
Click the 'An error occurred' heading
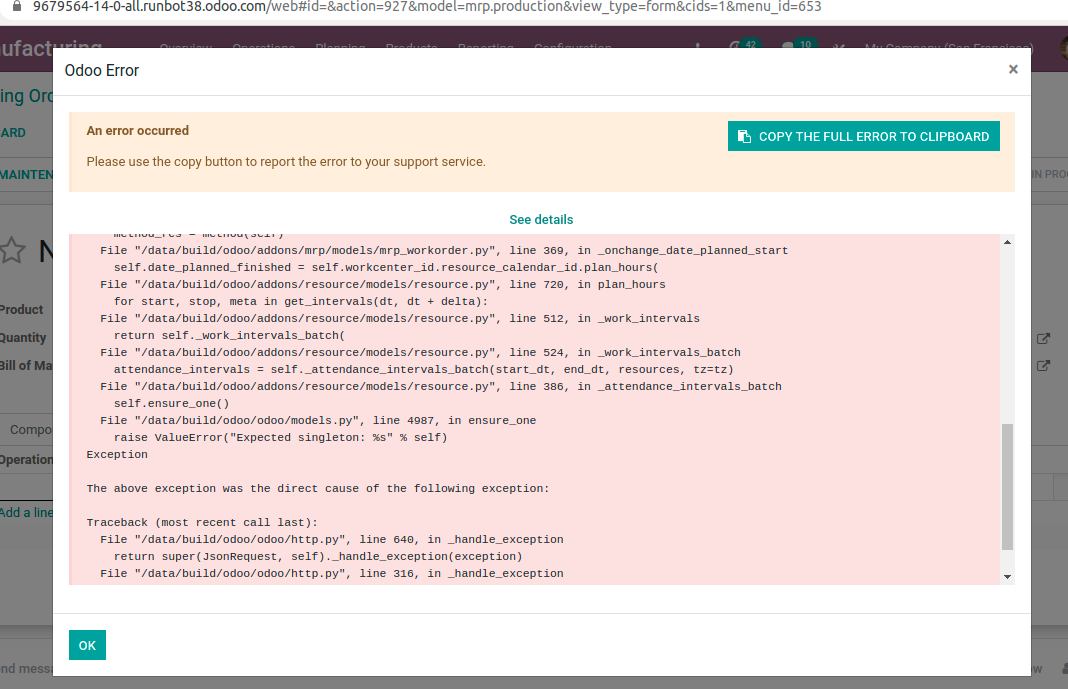[138, 131]
